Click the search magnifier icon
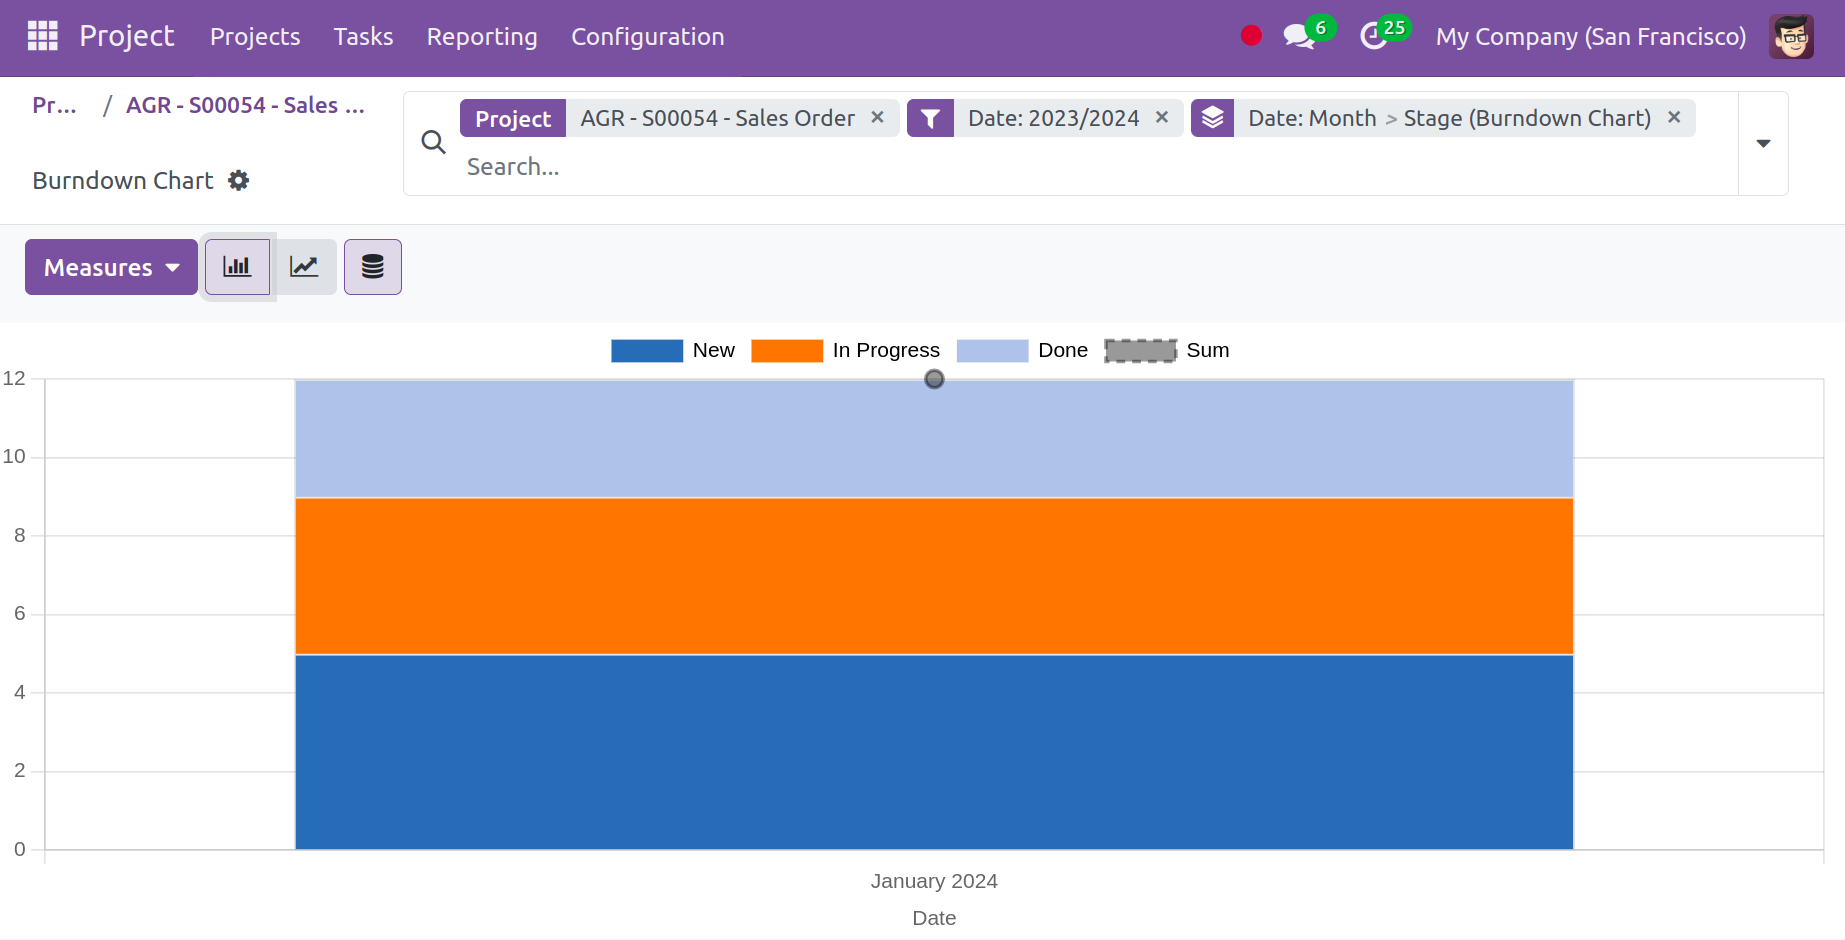 click(x=433, y=143)
